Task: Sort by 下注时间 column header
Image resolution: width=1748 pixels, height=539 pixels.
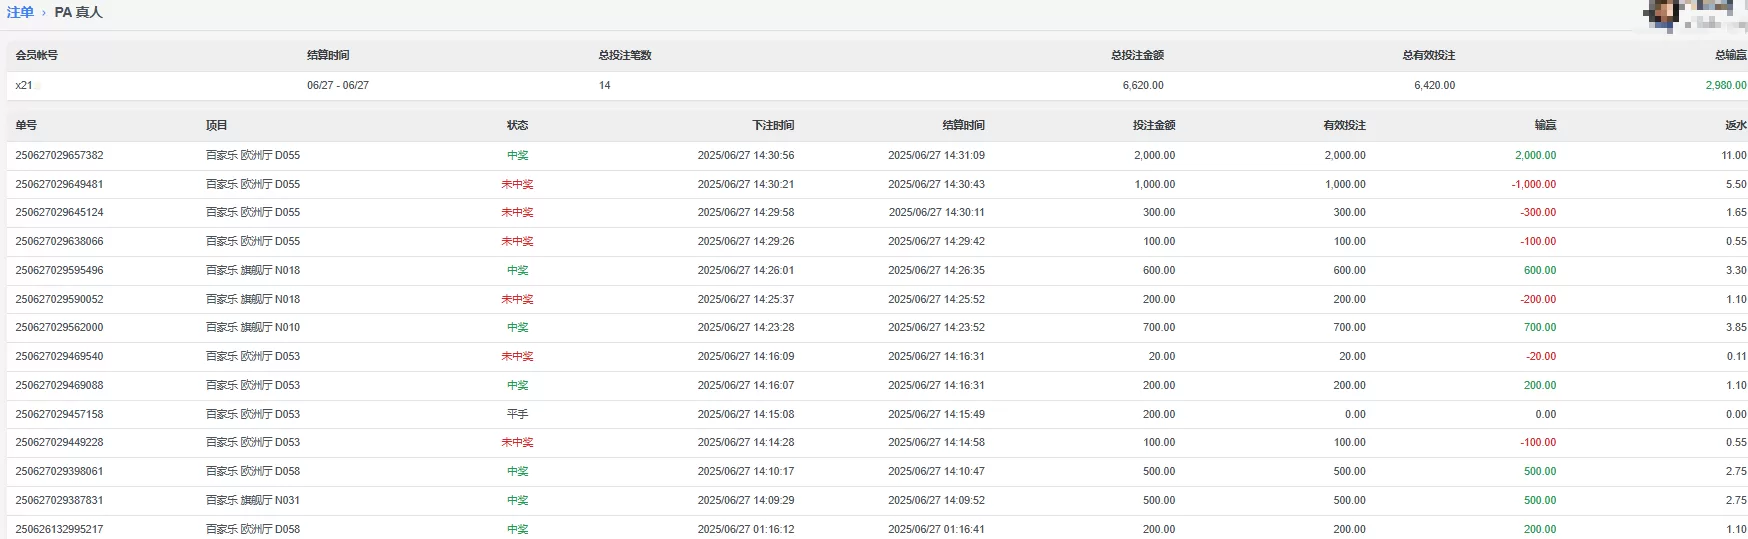Action: click(x=773, y=125)
